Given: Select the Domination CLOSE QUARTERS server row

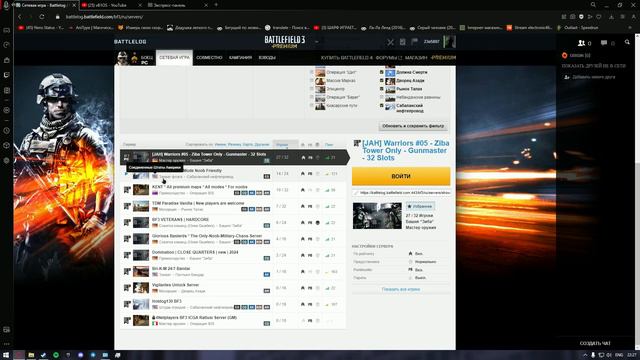Looking at the screenshot, I should pyautogui.click(x=233, y=255).
